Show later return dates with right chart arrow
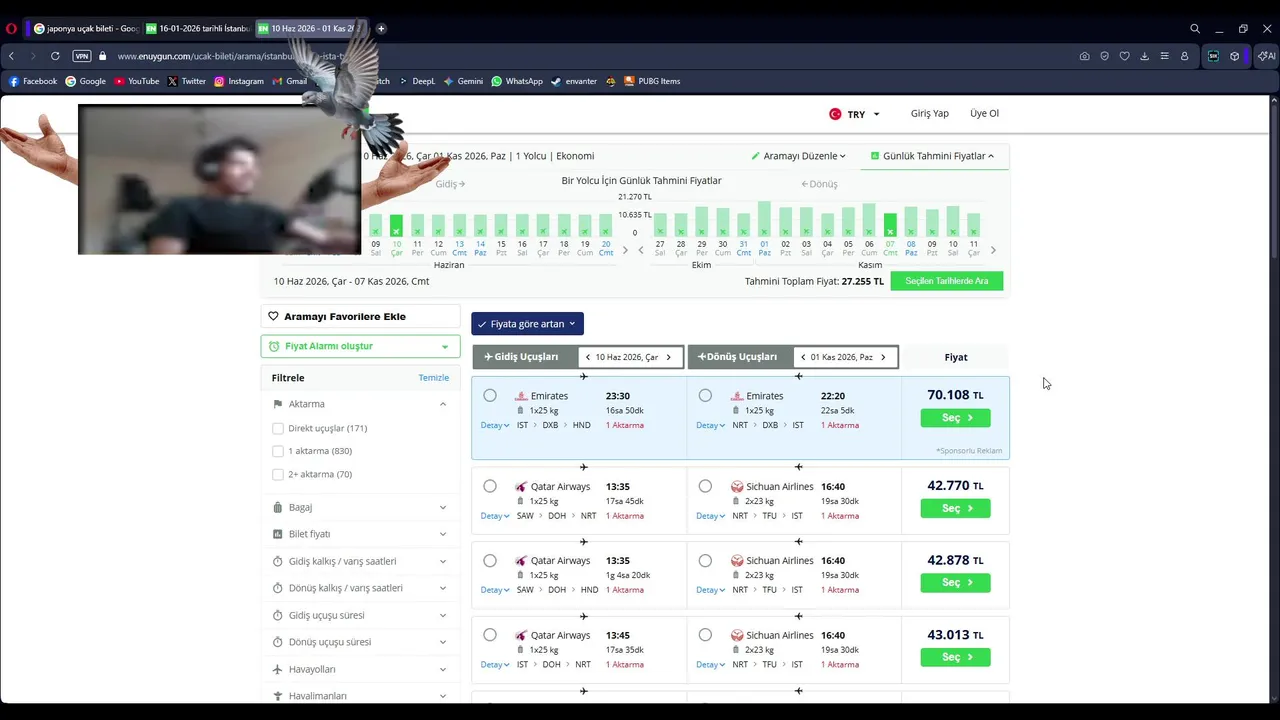Screen dimensions: 1280x720 (993, 249)
